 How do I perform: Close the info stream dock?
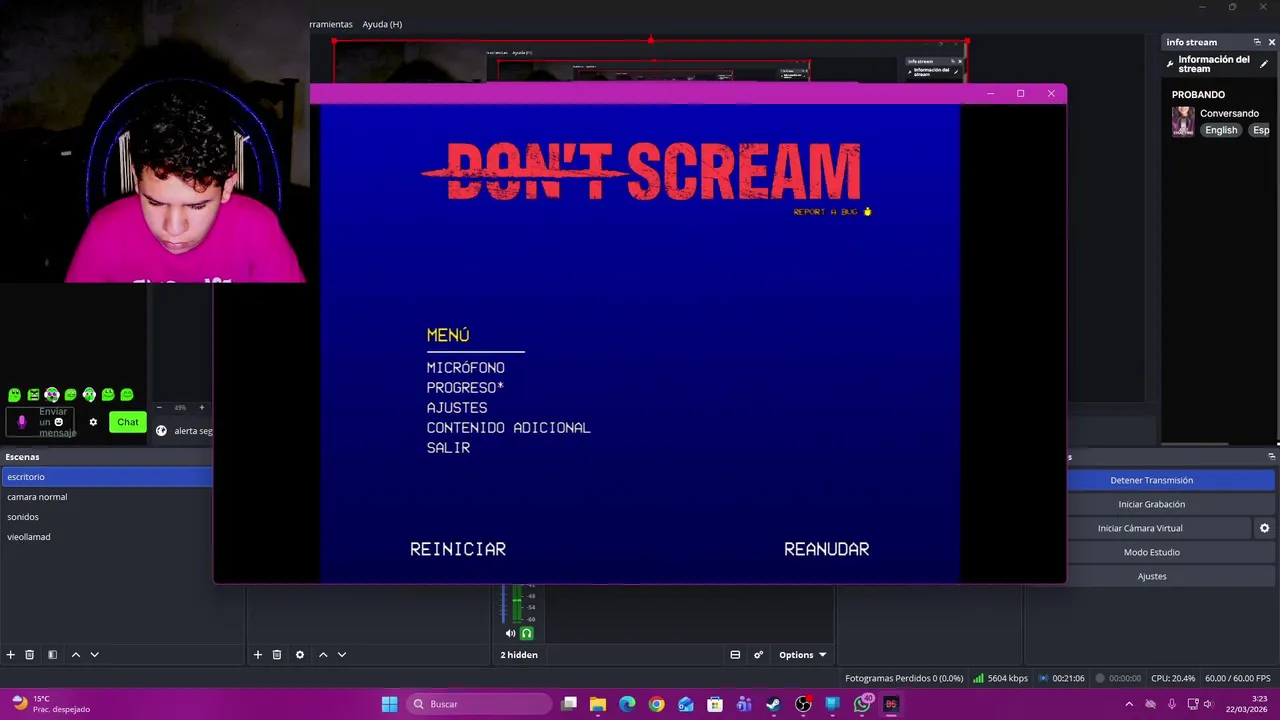tap(1272, 42)
